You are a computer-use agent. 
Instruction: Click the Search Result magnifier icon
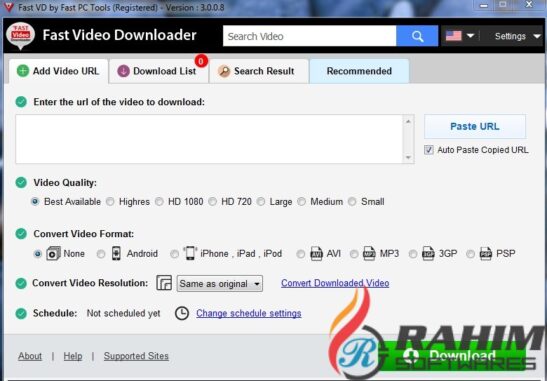click(x=224, y=71)
